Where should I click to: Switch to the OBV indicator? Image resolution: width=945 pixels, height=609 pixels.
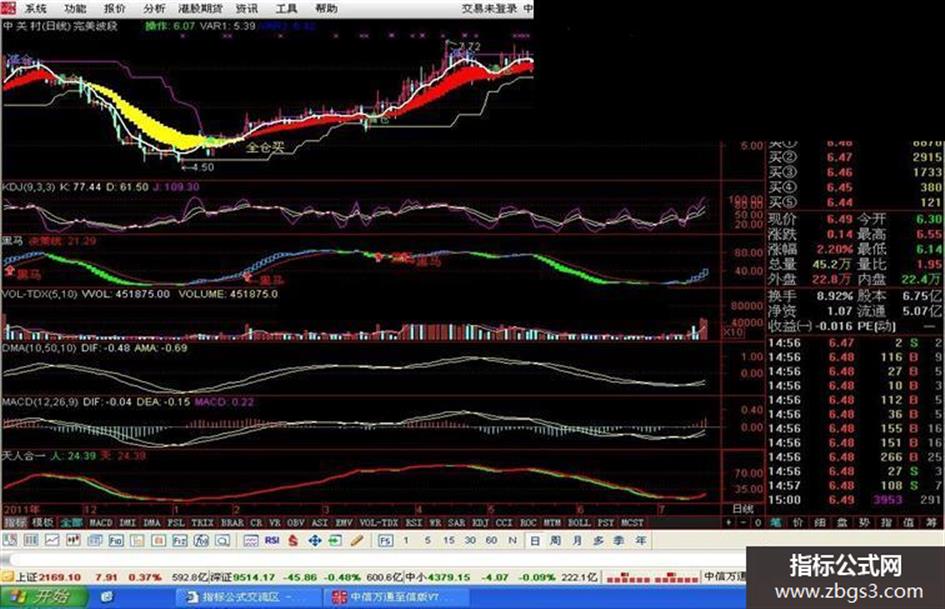[x=295, y=523]
